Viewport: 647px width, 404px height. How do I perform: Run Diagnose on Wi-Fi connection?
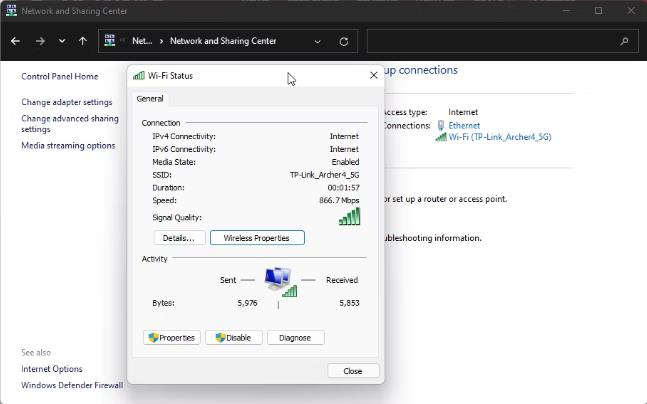(295, 338)
